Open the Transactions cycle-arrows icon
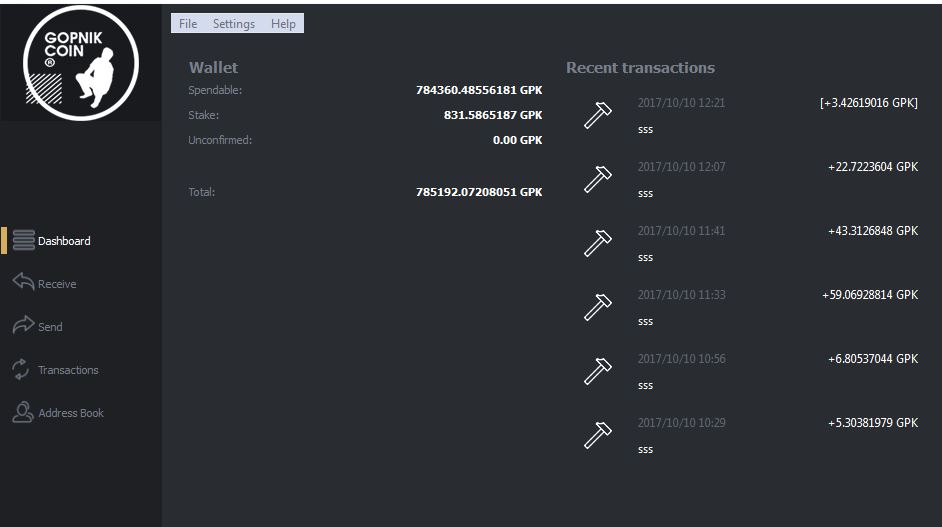The width and height of the screenshot is (942, 527). coord(20,369)
